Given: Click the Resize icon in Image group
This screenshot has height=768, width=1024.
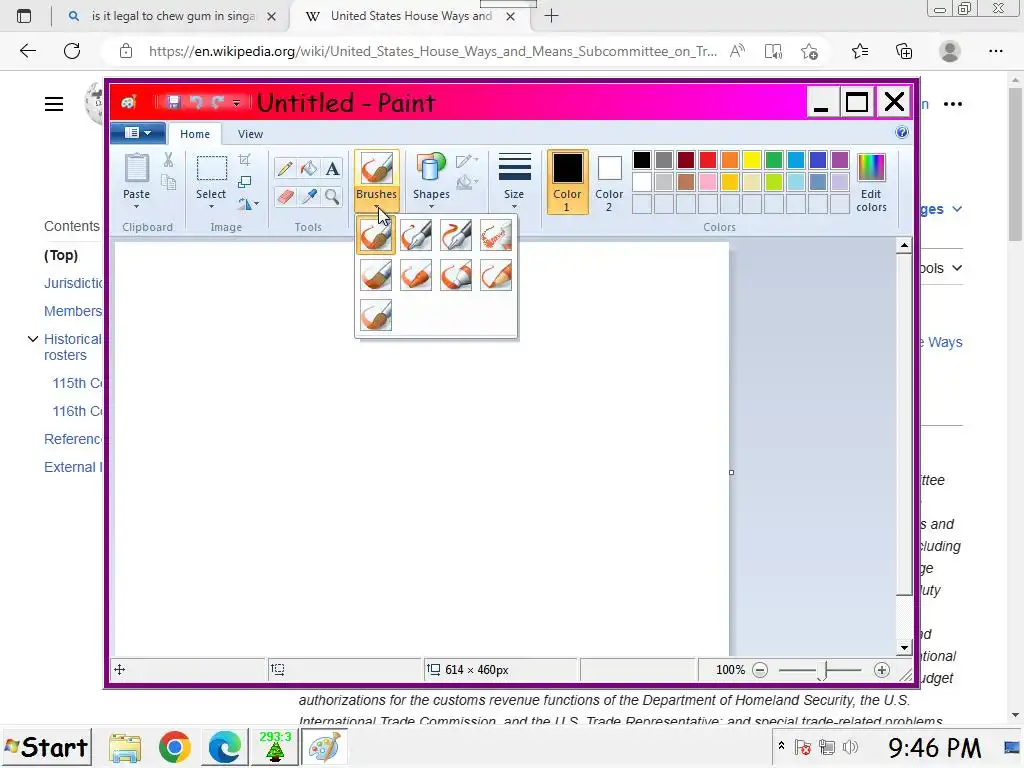Looking at the screenshot, I should click(244, 182).
